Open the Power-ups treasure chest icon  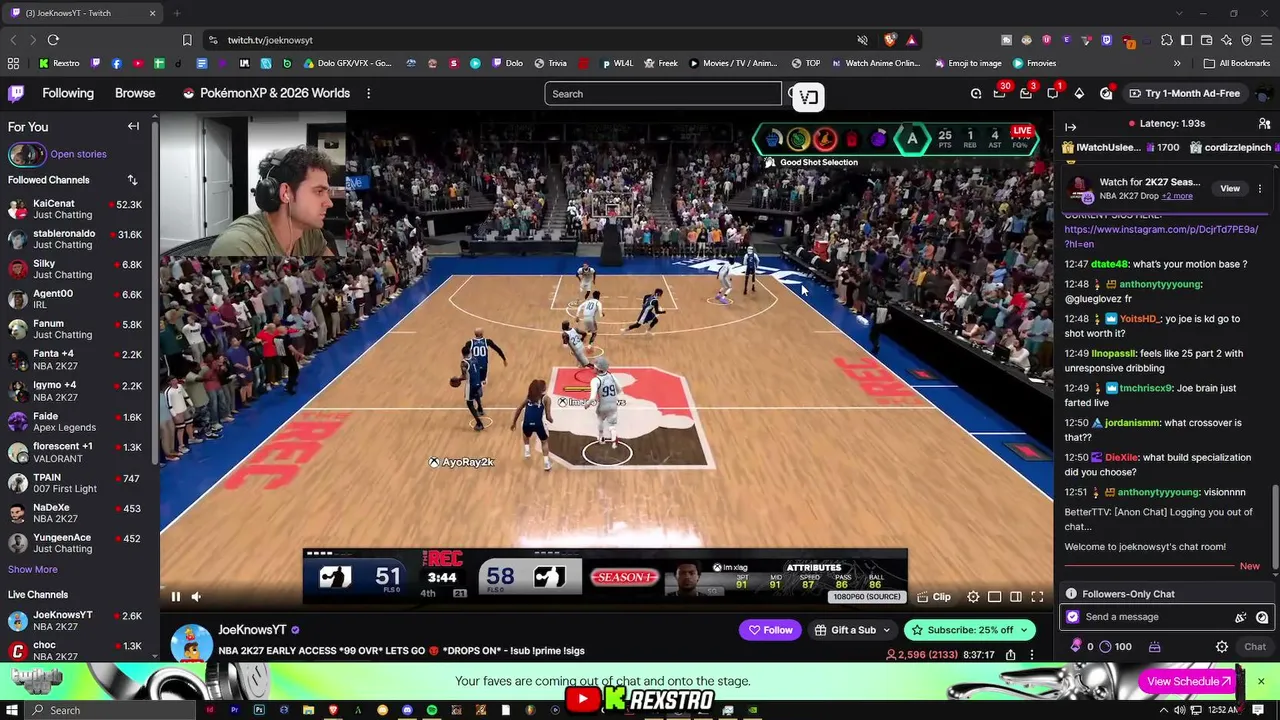(x=1154, y=647)
